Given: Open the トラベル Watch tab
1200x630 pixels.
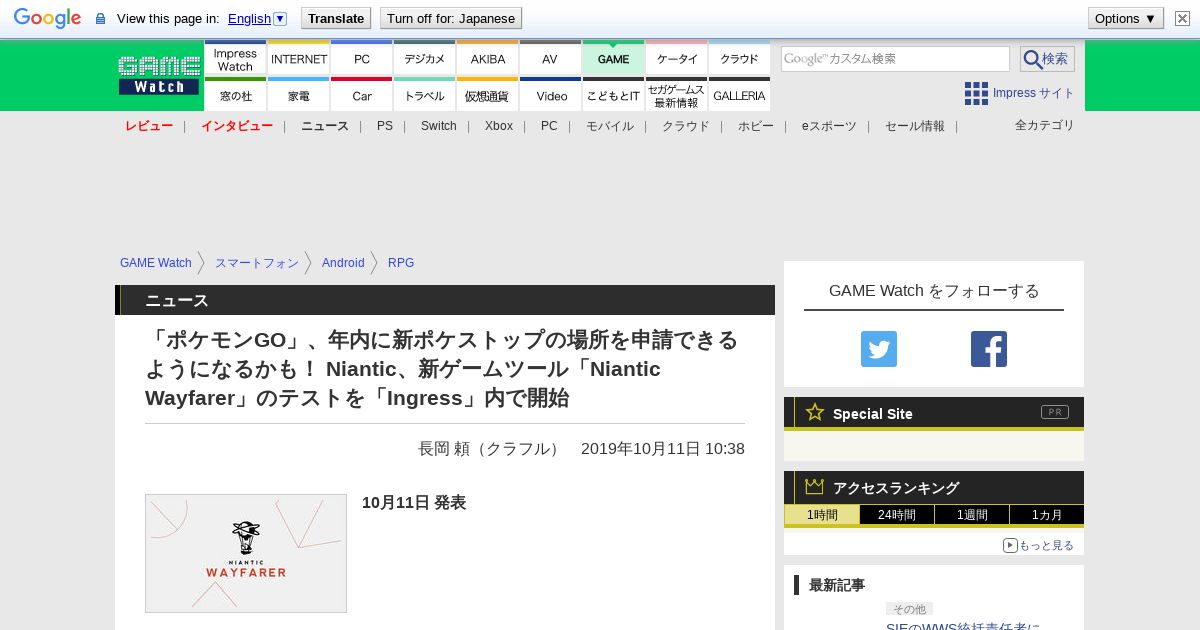Looking at the screenshot, I should click(x=425, y=94).
